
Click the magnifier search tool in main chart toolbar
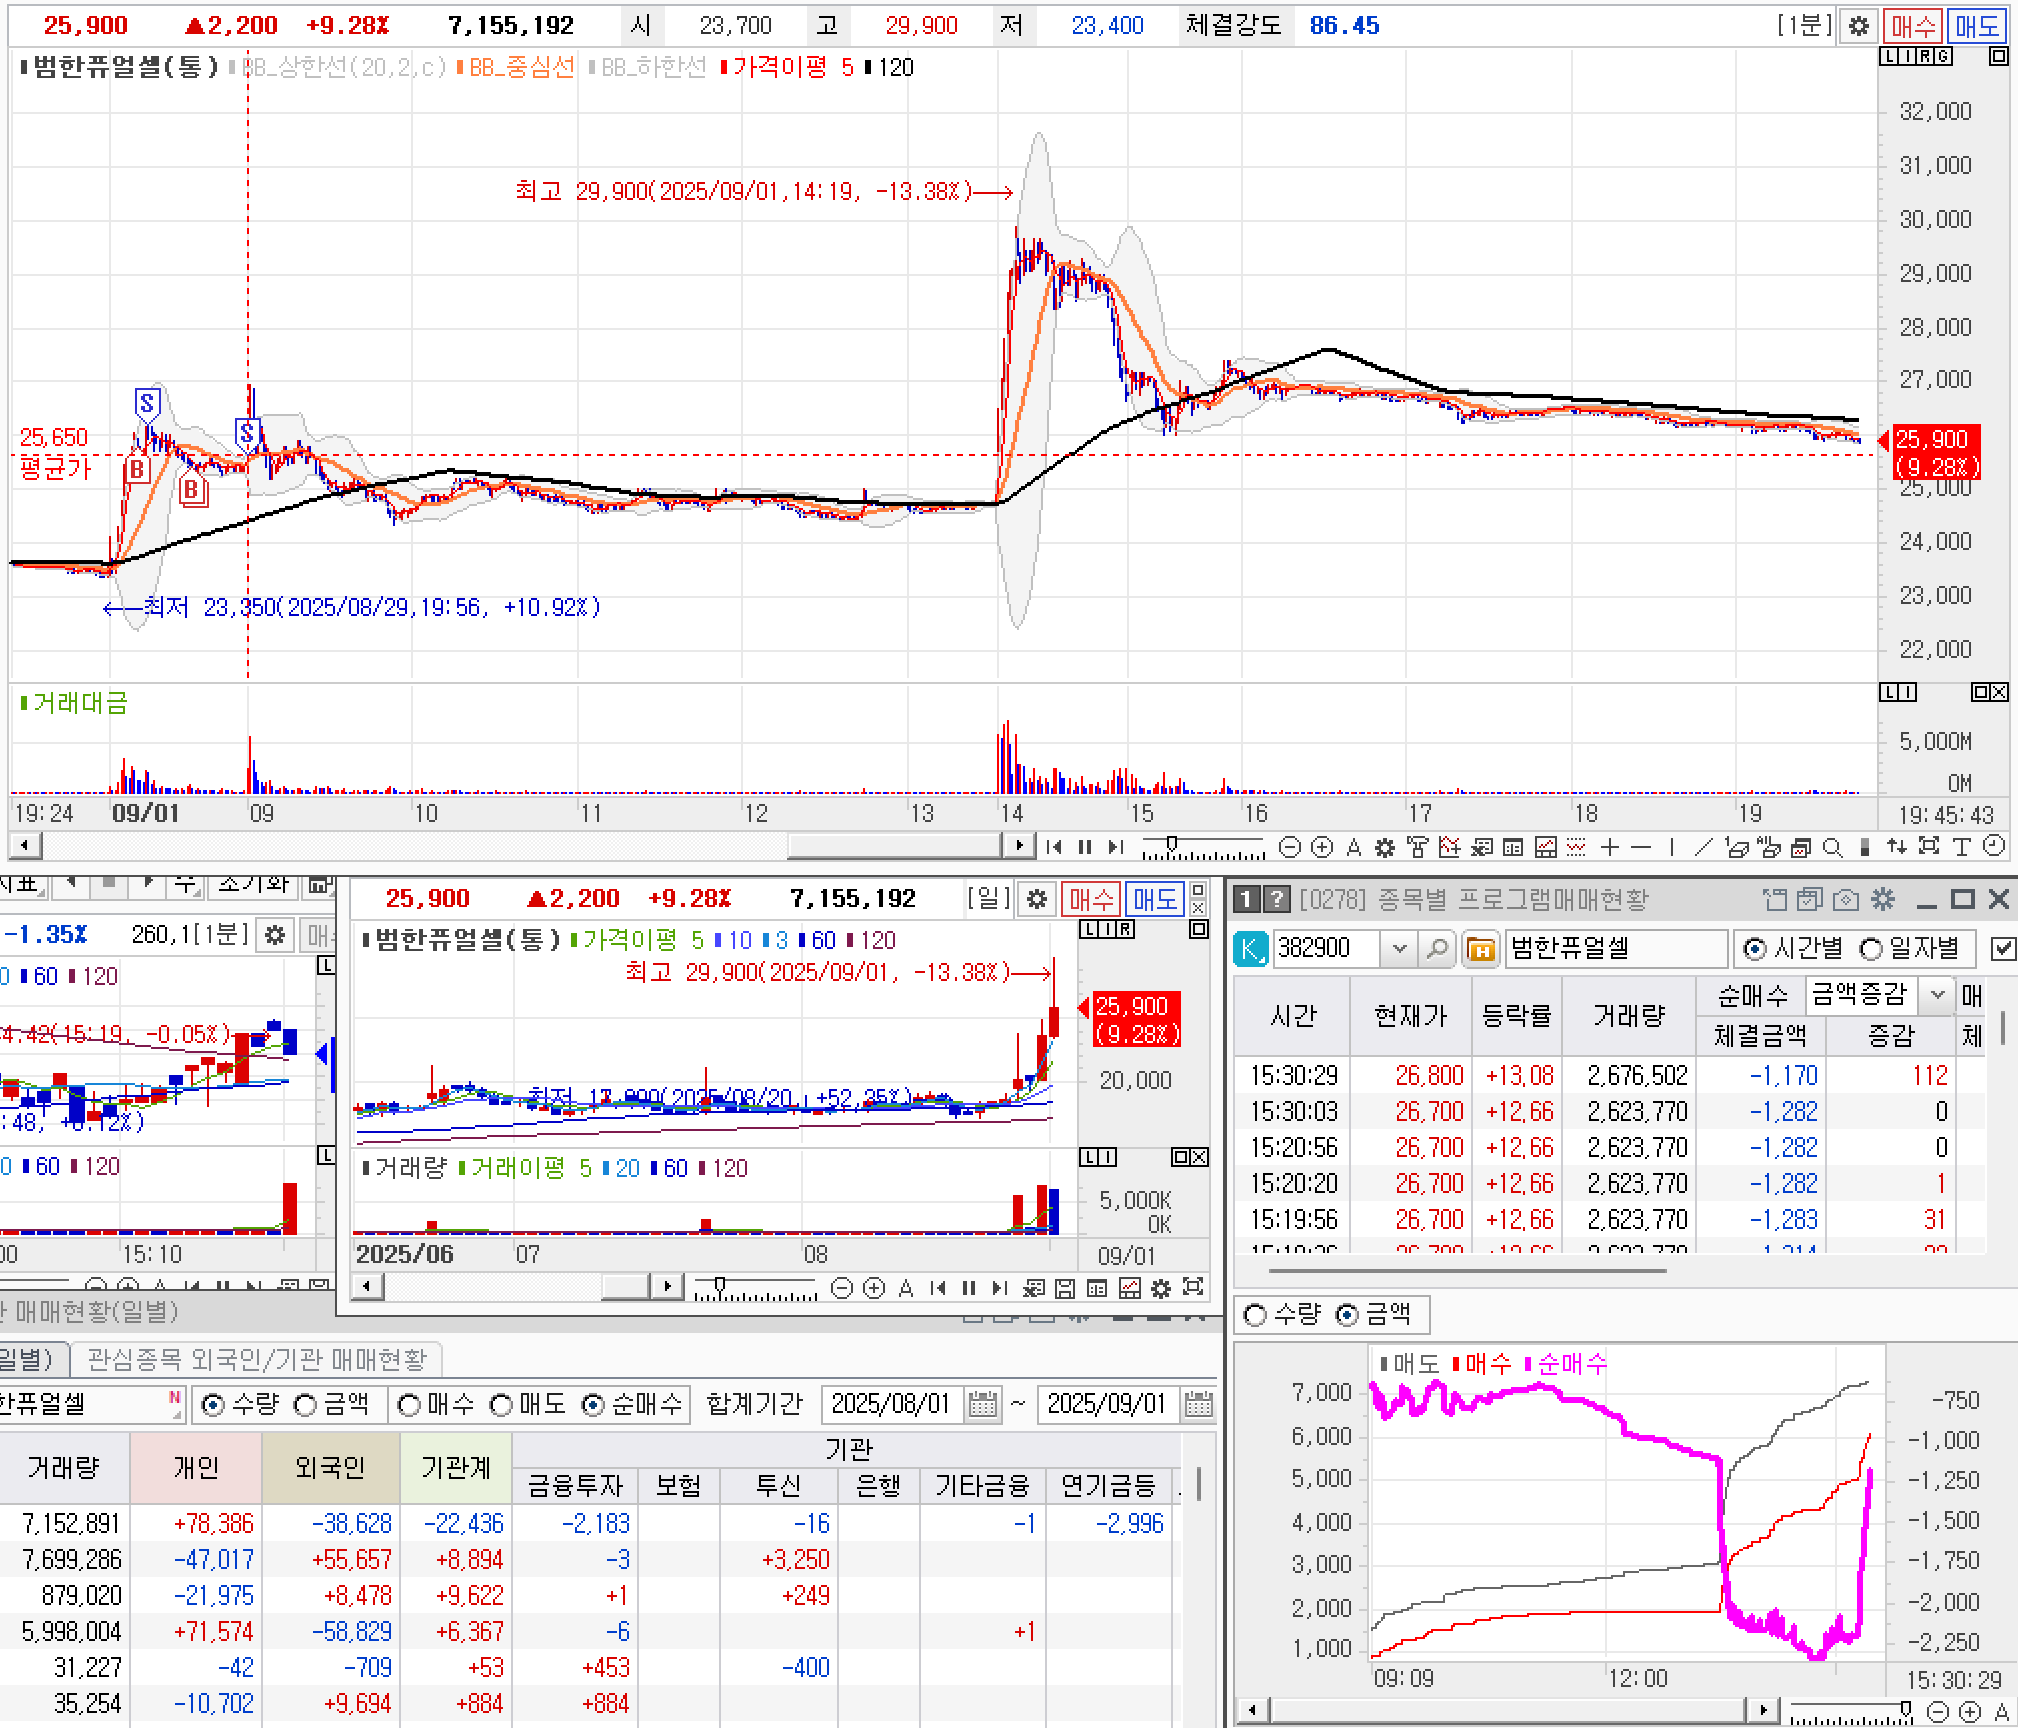coord(1832,848)
